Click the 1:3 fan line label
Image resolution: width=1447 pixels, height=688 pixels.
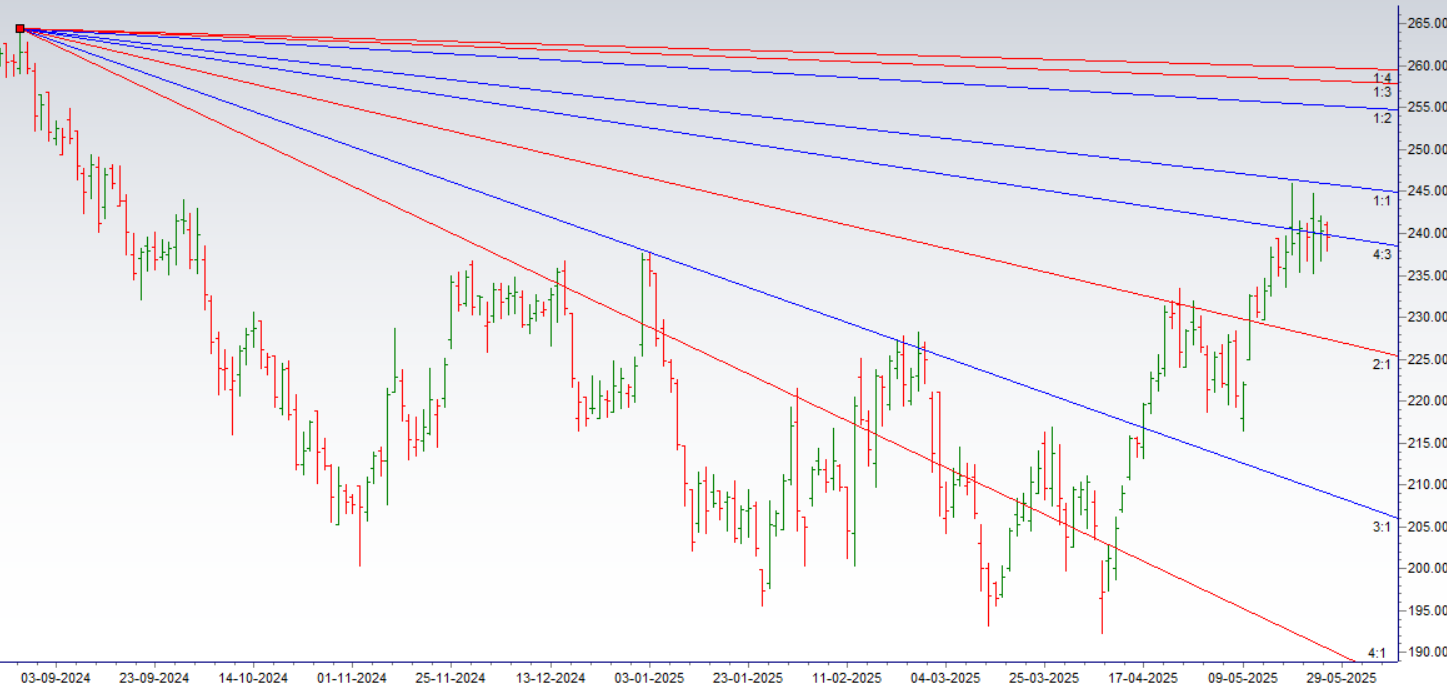pyautogui.click(x=1382, y=92)
